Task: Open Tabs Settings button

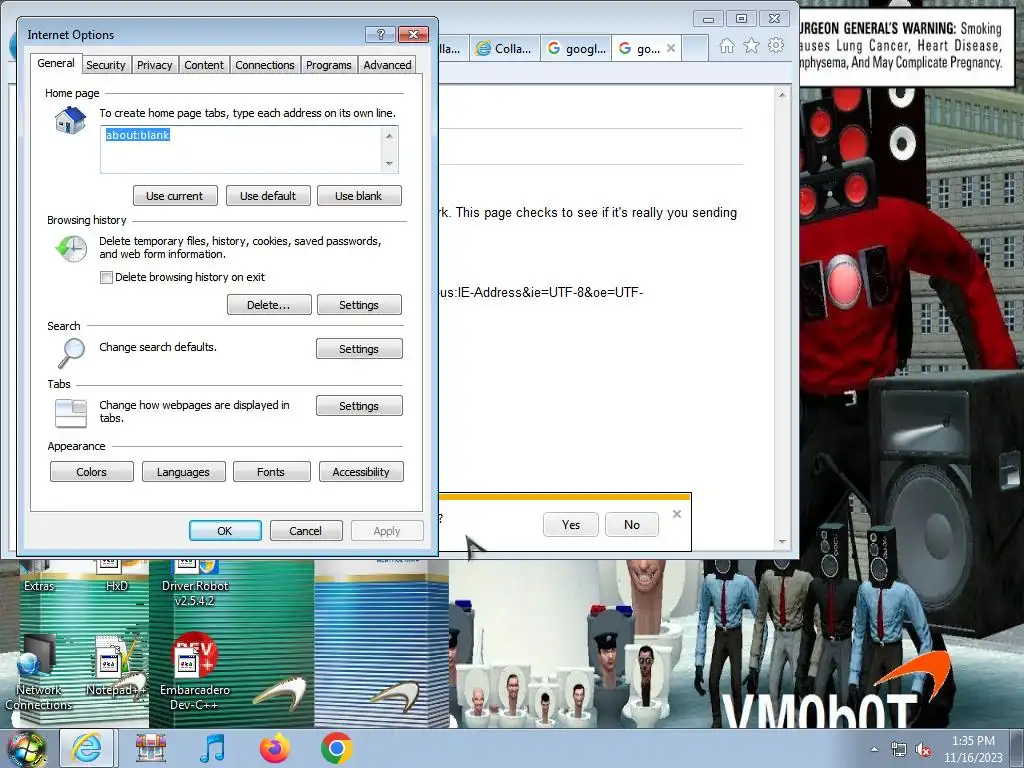Action: (359, 406)
